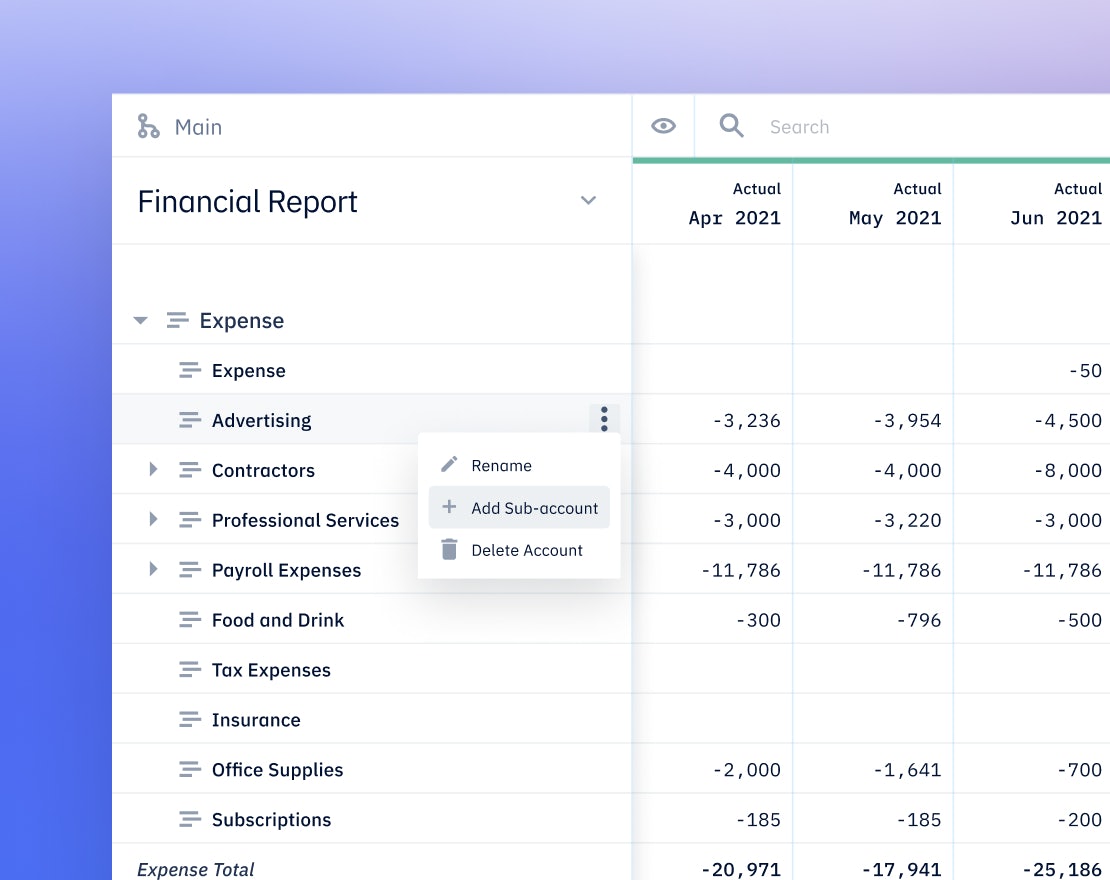Click the drag handle icon beside Advertising
The height and width of the screenshot is (880, 1110).
tap(190, 420)
